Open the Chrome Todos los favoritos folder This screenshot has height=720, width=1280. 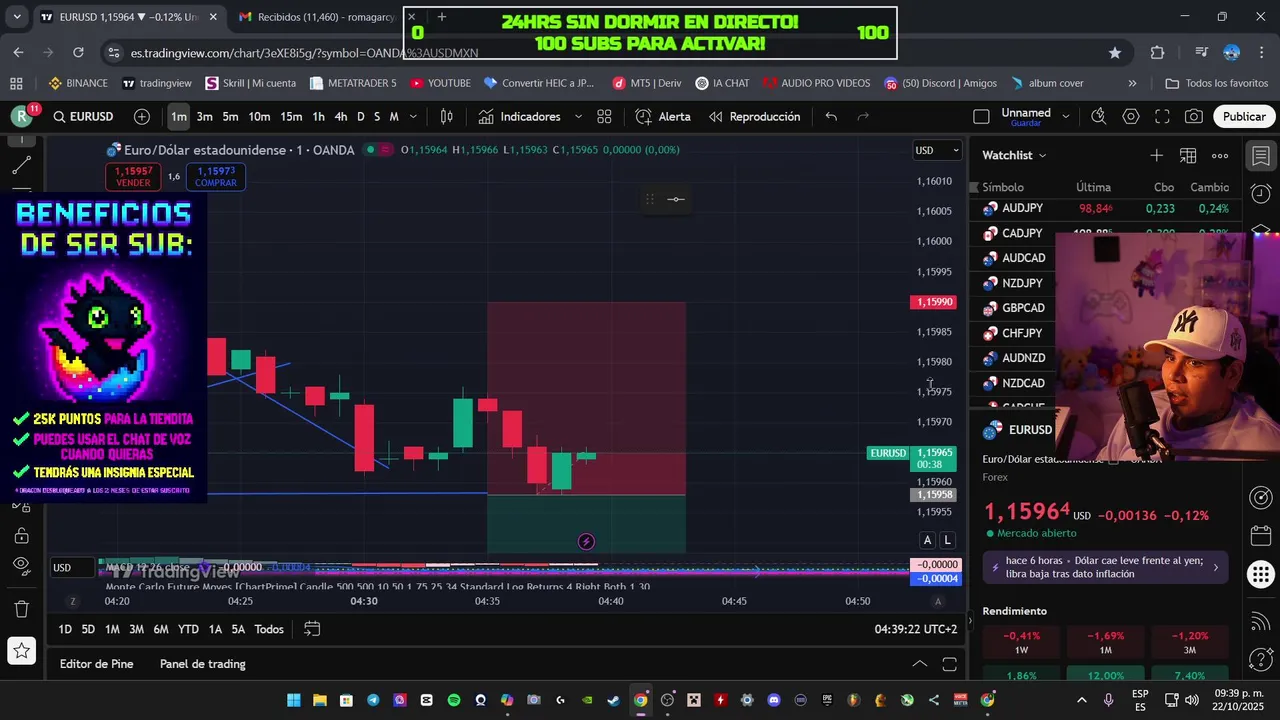click(x=1217, y=83)
